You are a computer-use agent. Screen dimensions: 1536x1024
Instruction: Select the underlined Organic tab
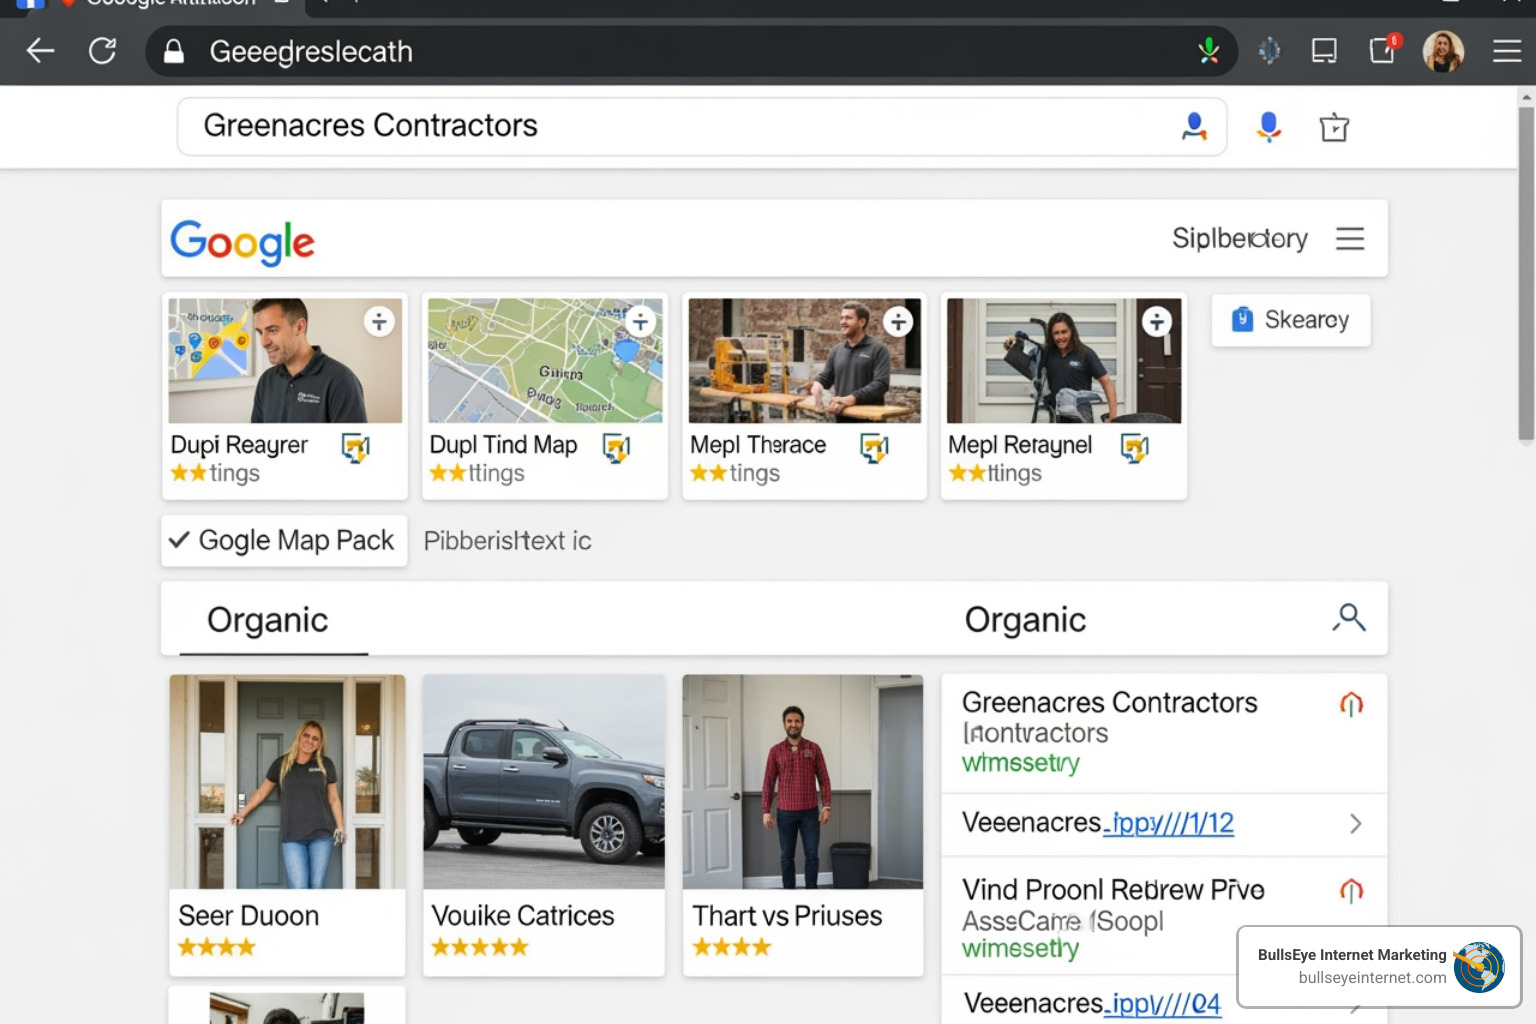click(x=268, y=621)
